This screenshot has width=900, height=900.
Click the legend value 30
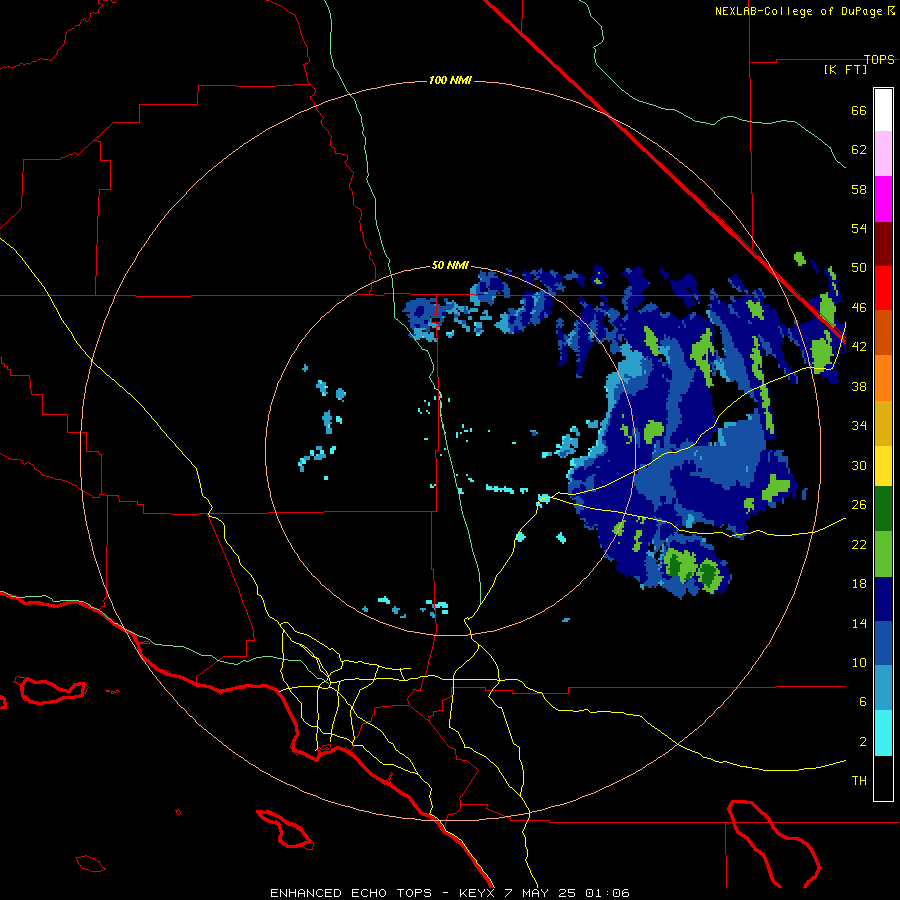click(859, 465)
